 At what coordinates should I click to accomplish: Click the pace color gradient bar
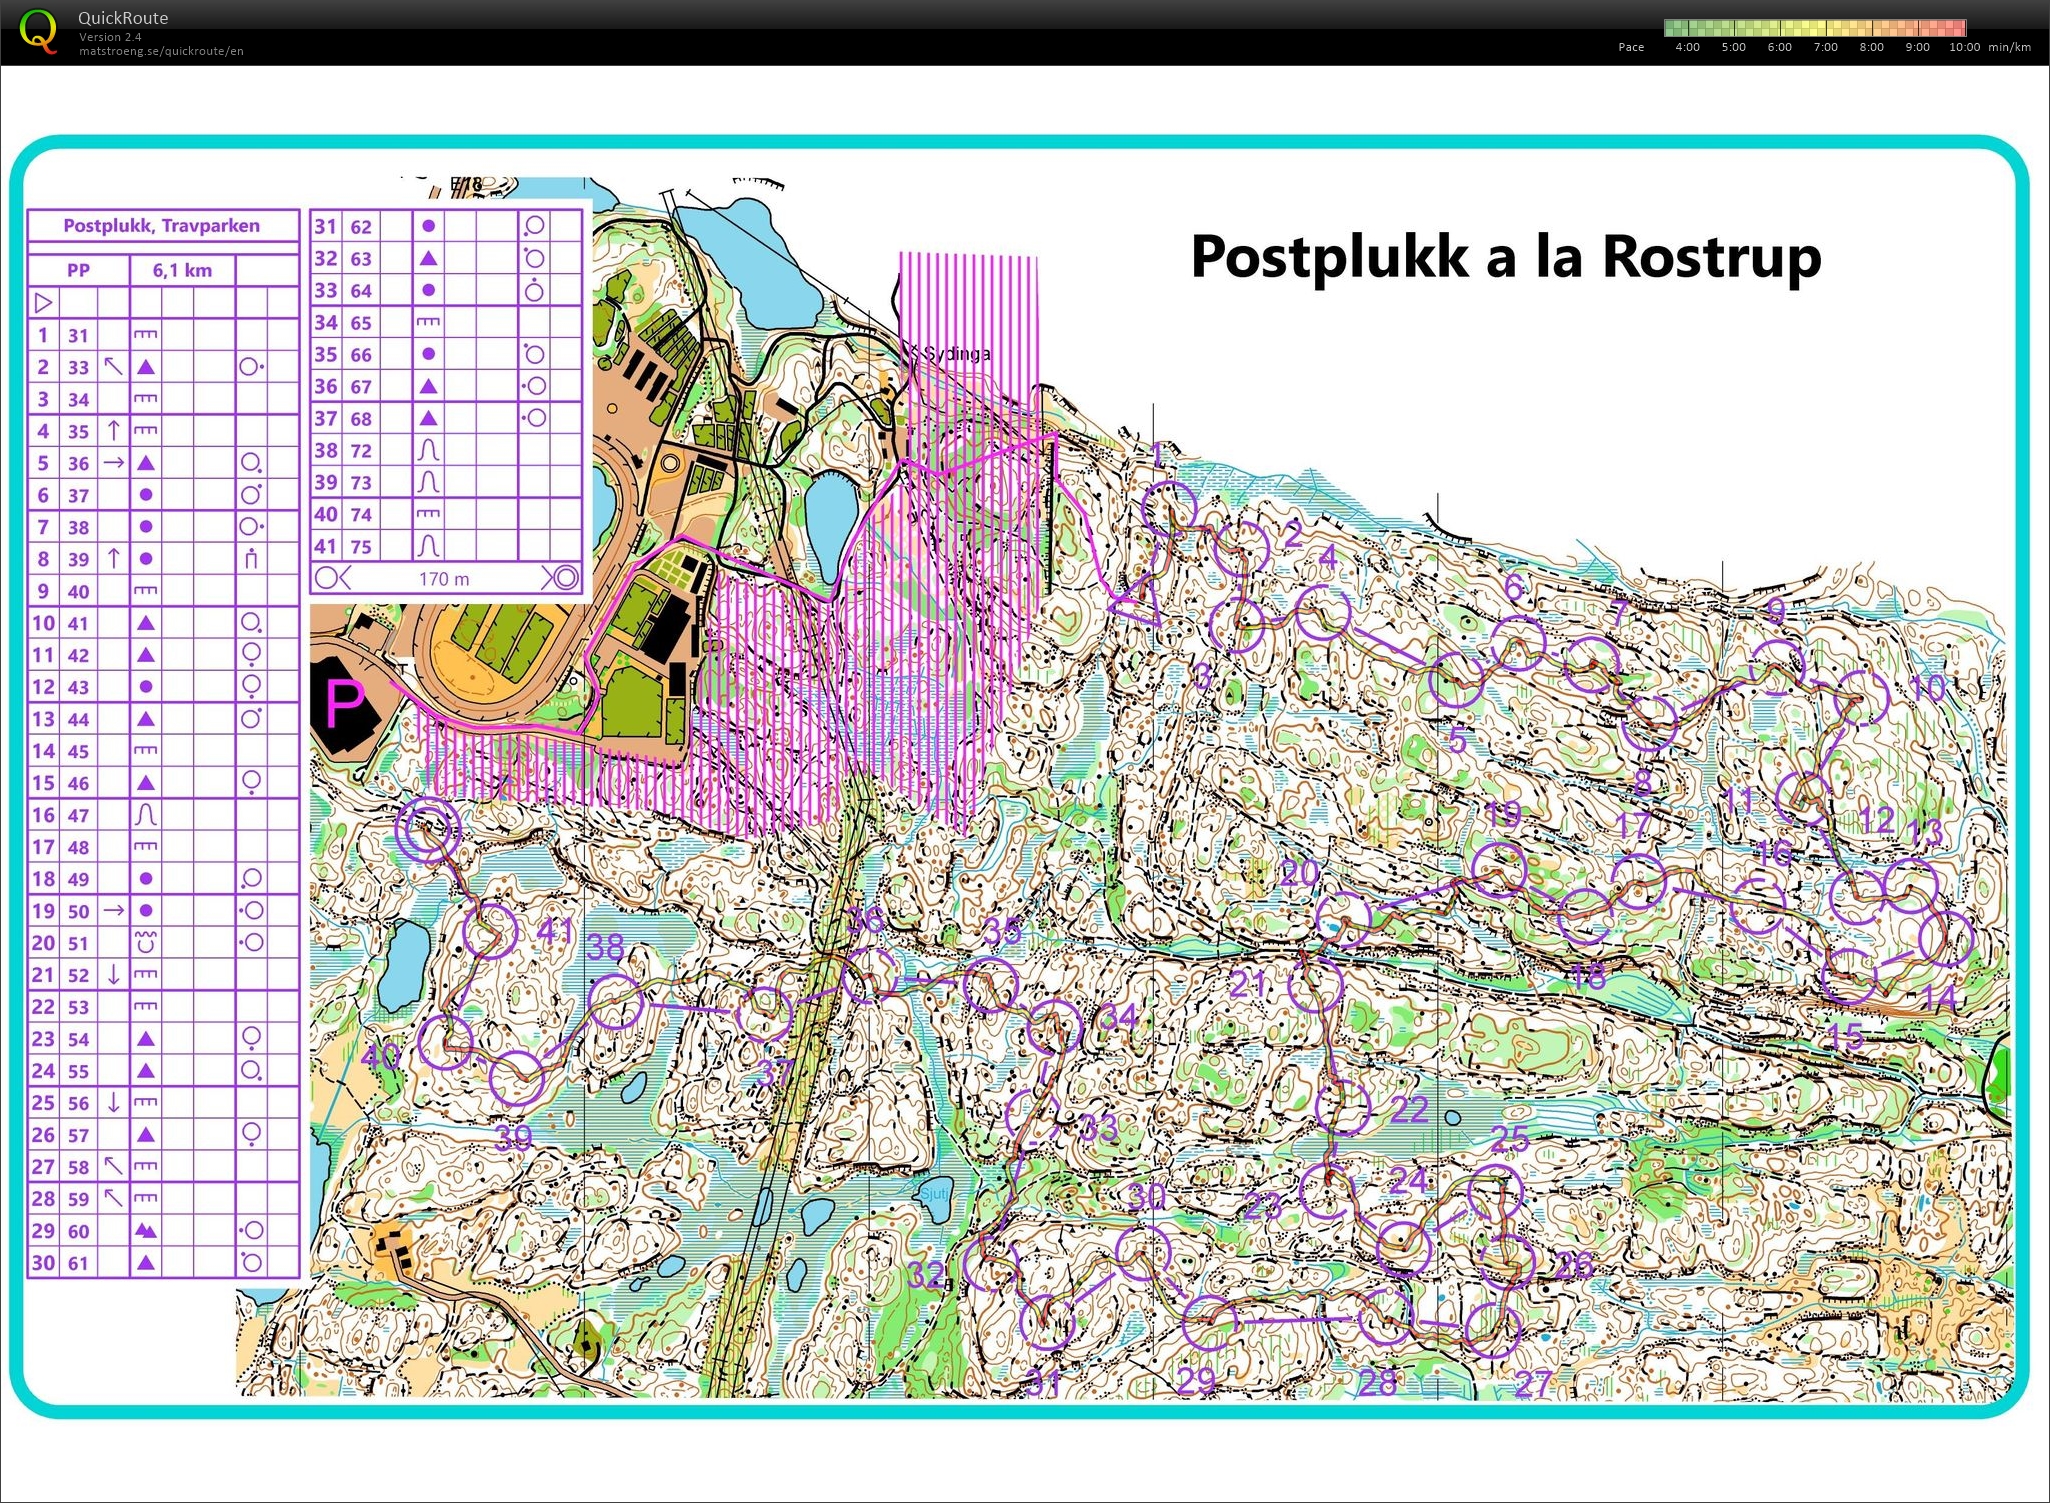point(1815,28)
